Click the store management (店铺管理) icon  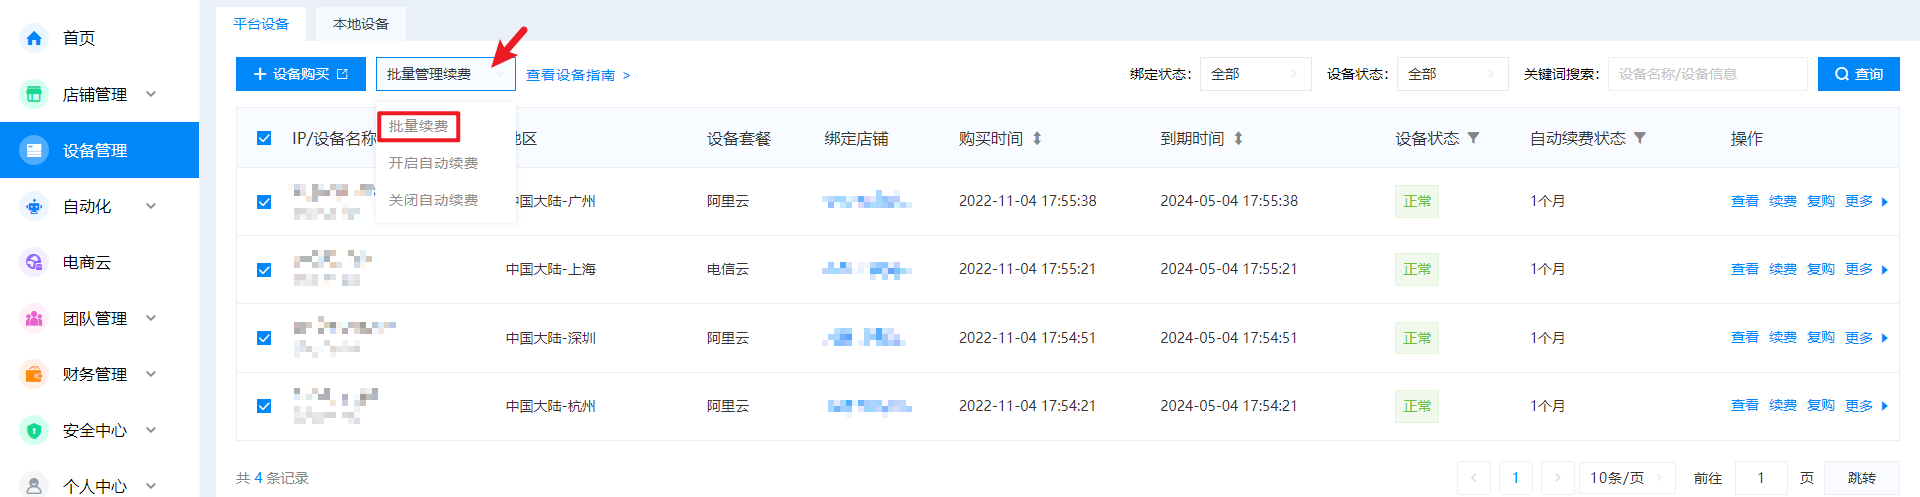[34, 94]
